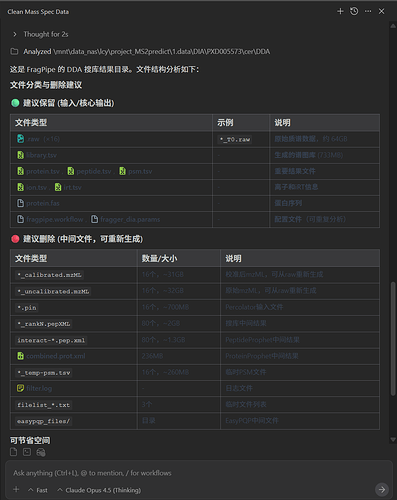Click the peptide.tsv file icon
The width and height of the screenshot is (397, 500).
(x=71, y=171)
